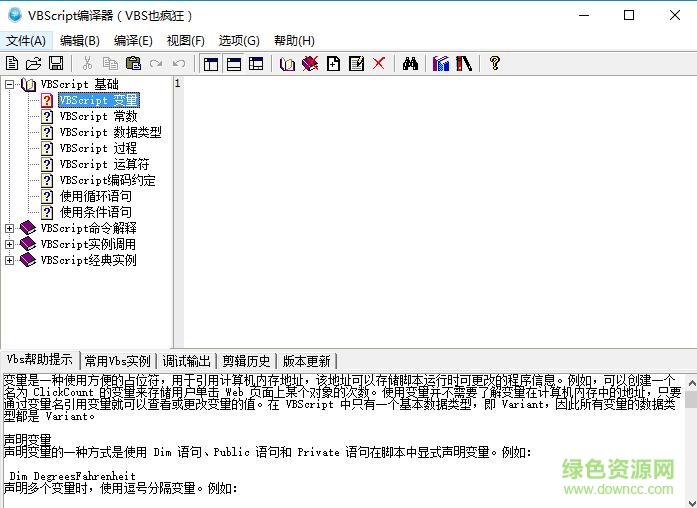The image size is (697, 508).
Task: Toggle the left tree panel layout icon
Action: click(211, 64)
